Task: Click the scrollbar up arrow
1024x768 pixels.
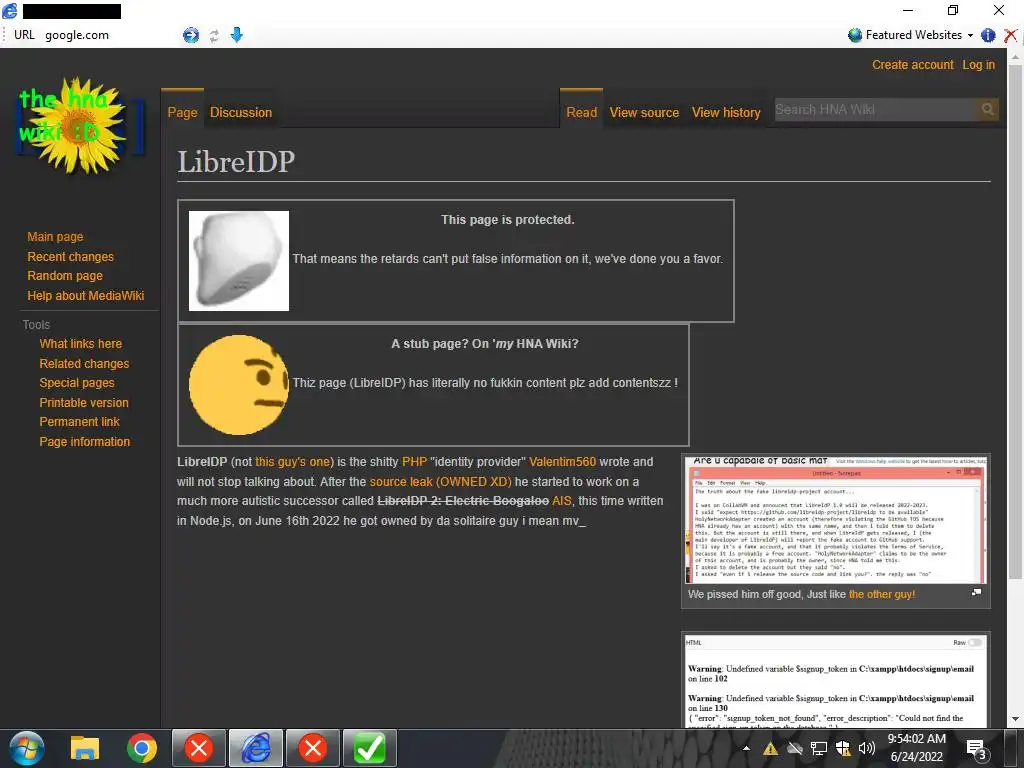Action: click(1015, 56)
